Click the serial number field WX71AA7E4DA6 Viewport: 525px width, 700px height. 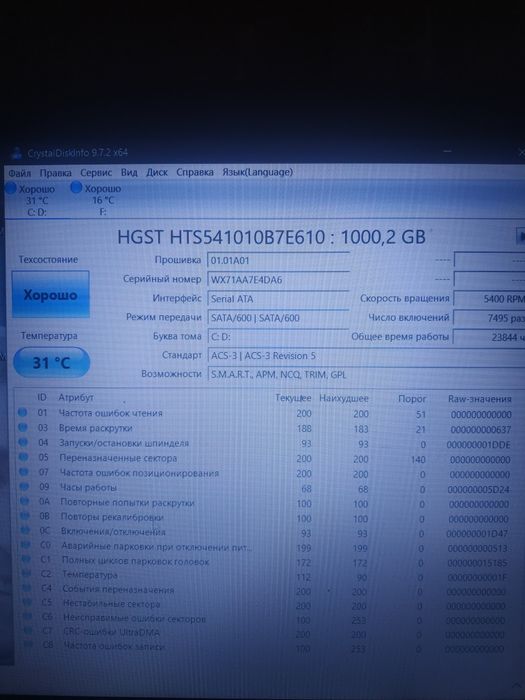(x=278, y=280)
